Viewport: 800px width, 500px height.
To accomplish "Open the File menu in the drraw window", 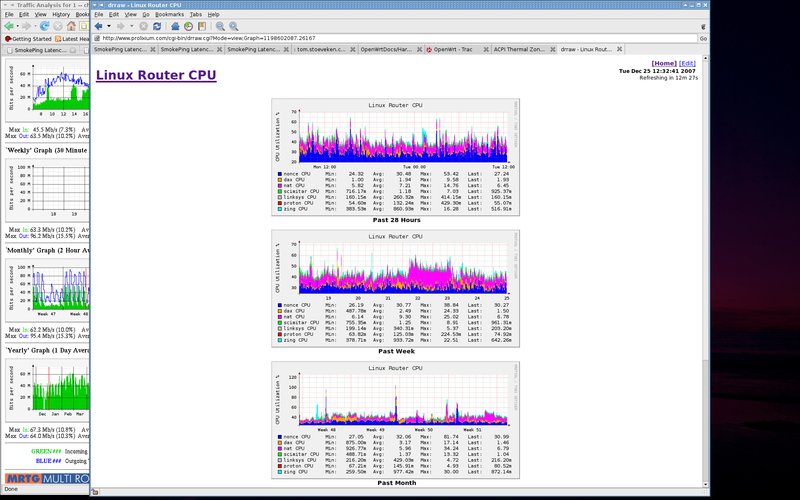I will 98,14.
